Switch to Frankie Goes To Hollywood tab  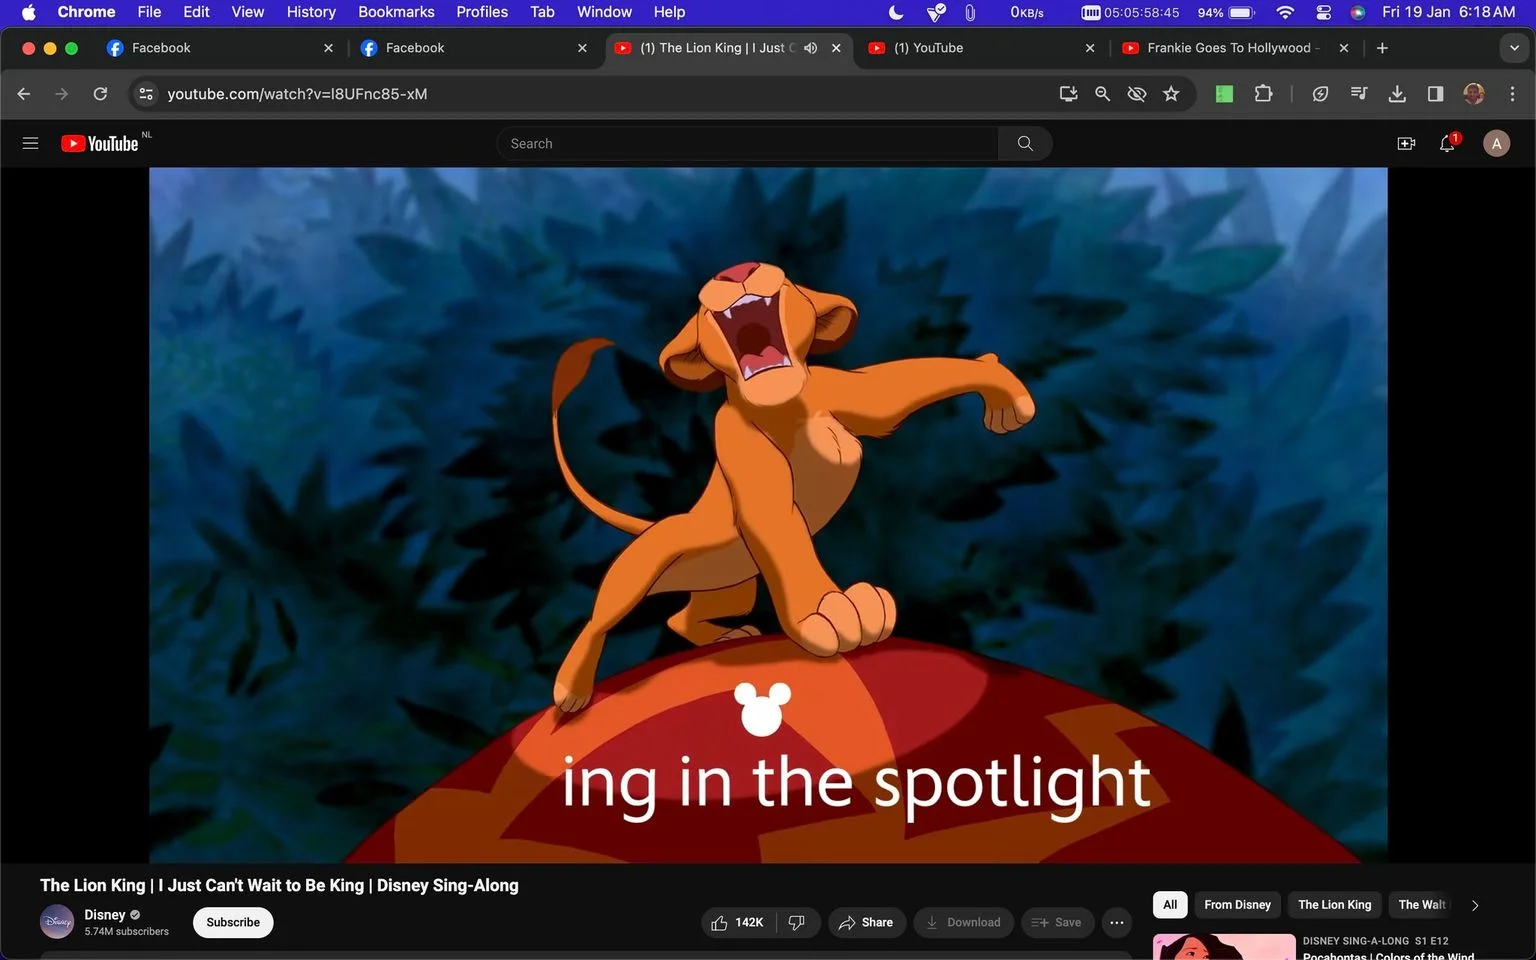pos(1235,48)
